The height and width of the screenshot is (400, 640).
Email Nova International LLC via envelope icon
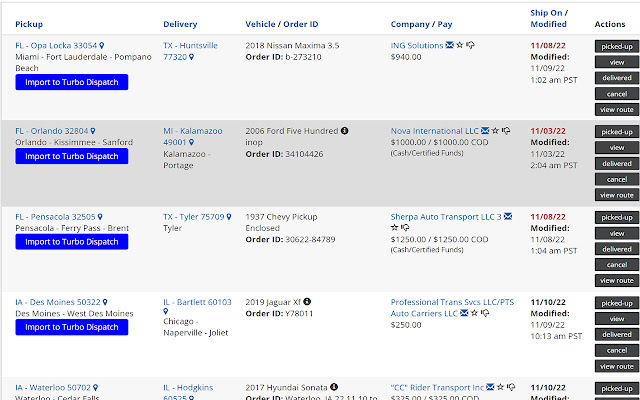pyautogui.click(x=485, y=131)
